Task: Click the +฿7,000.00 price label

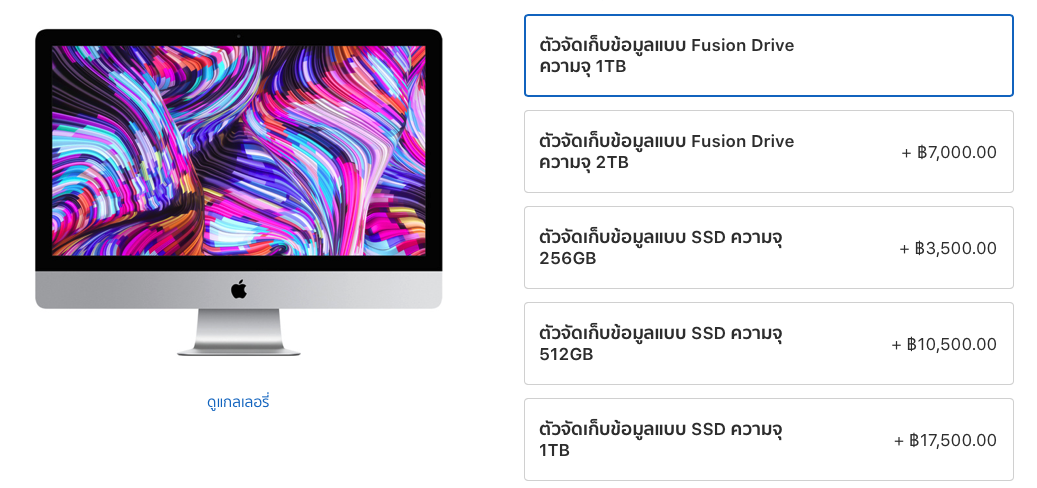Action: (x=948, y=152)
